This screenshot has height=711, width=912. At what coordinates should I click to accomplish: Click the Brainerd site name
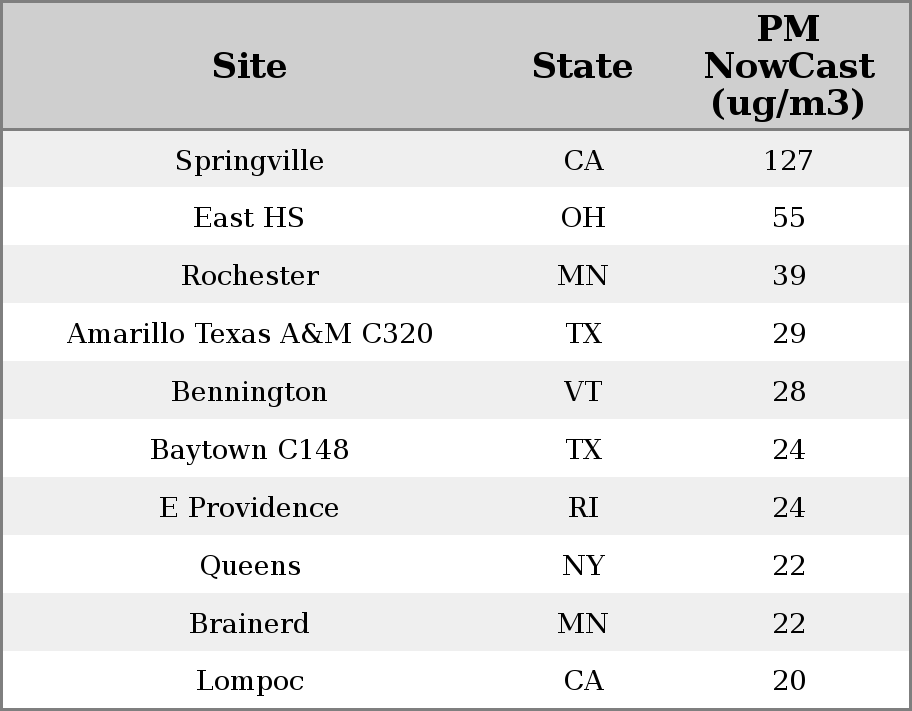point(249,624)
